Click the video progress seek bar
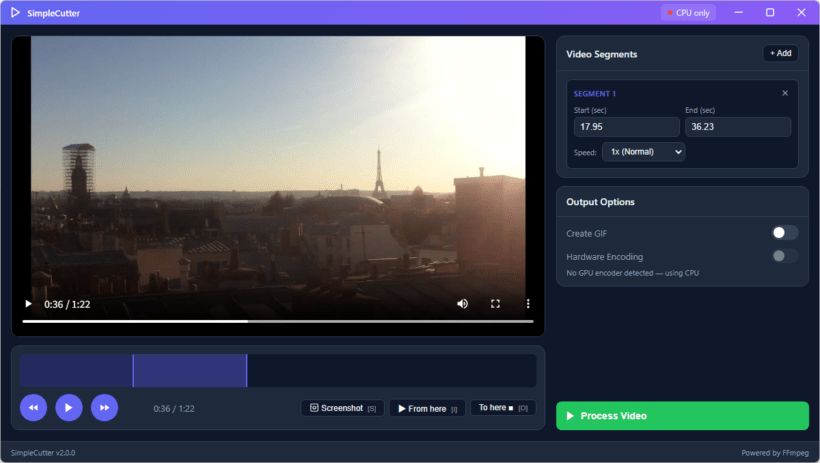 pos(278,321)
